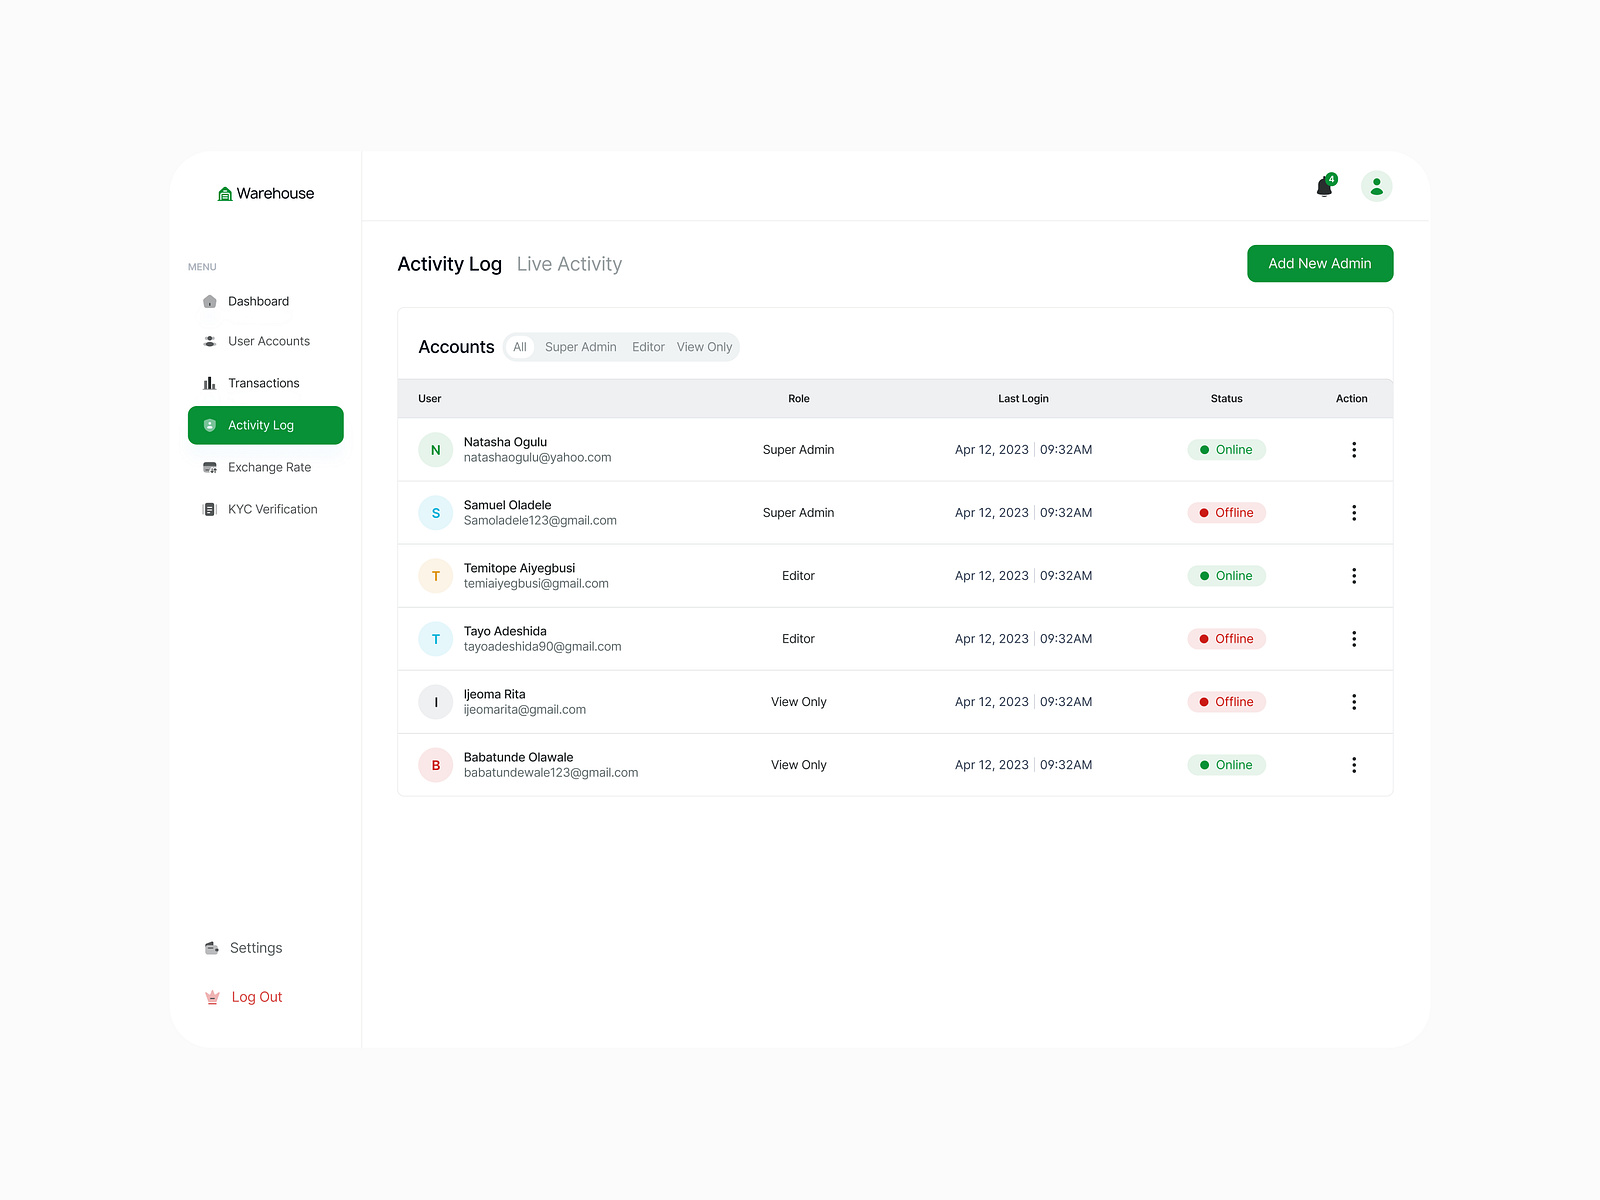The image size is (1600, 1200).
Task: Click Ijeoma Rita's Offline status badge
Action: 1227,702
